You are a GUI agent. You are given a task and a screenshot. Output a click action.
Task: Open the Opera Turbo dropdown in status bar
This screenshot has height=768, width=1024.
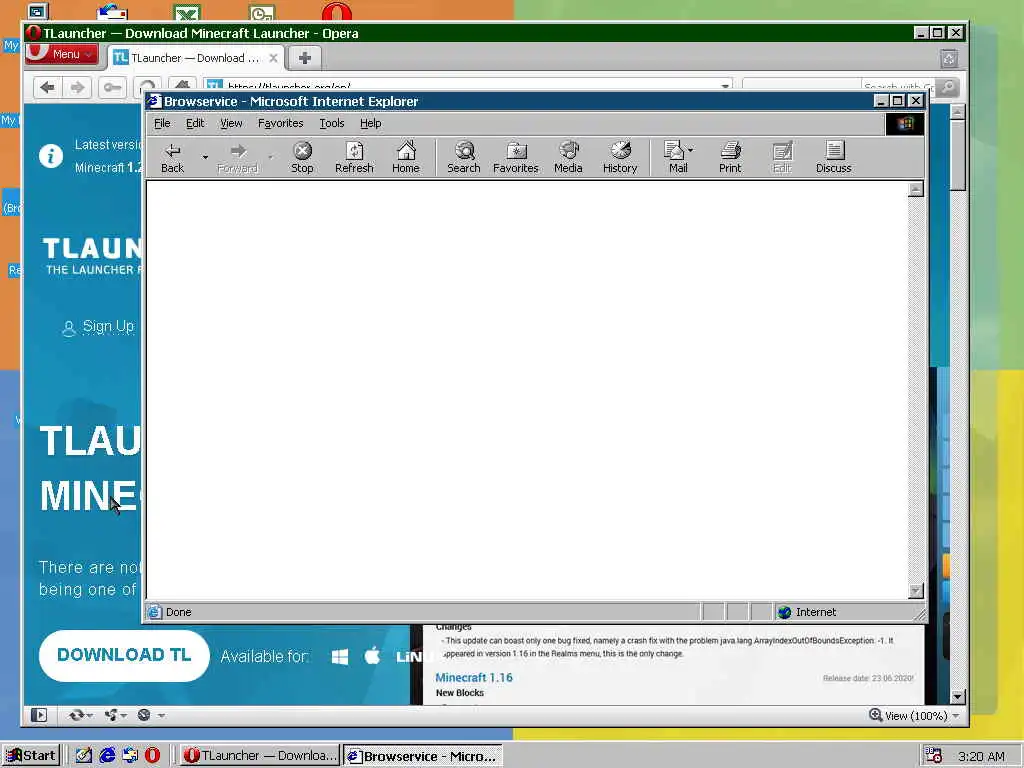coord(151,715)
